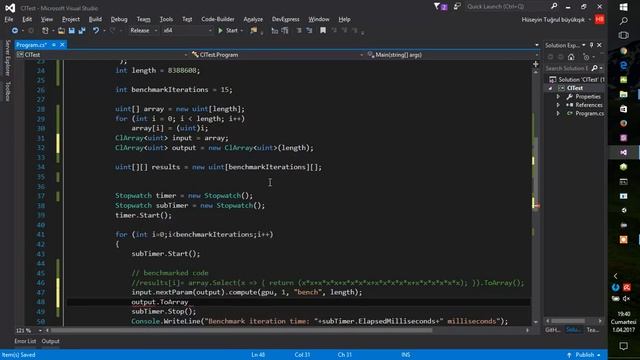Expand the References node
Viewport: 640px width, 360px height.
pos(558,105)
